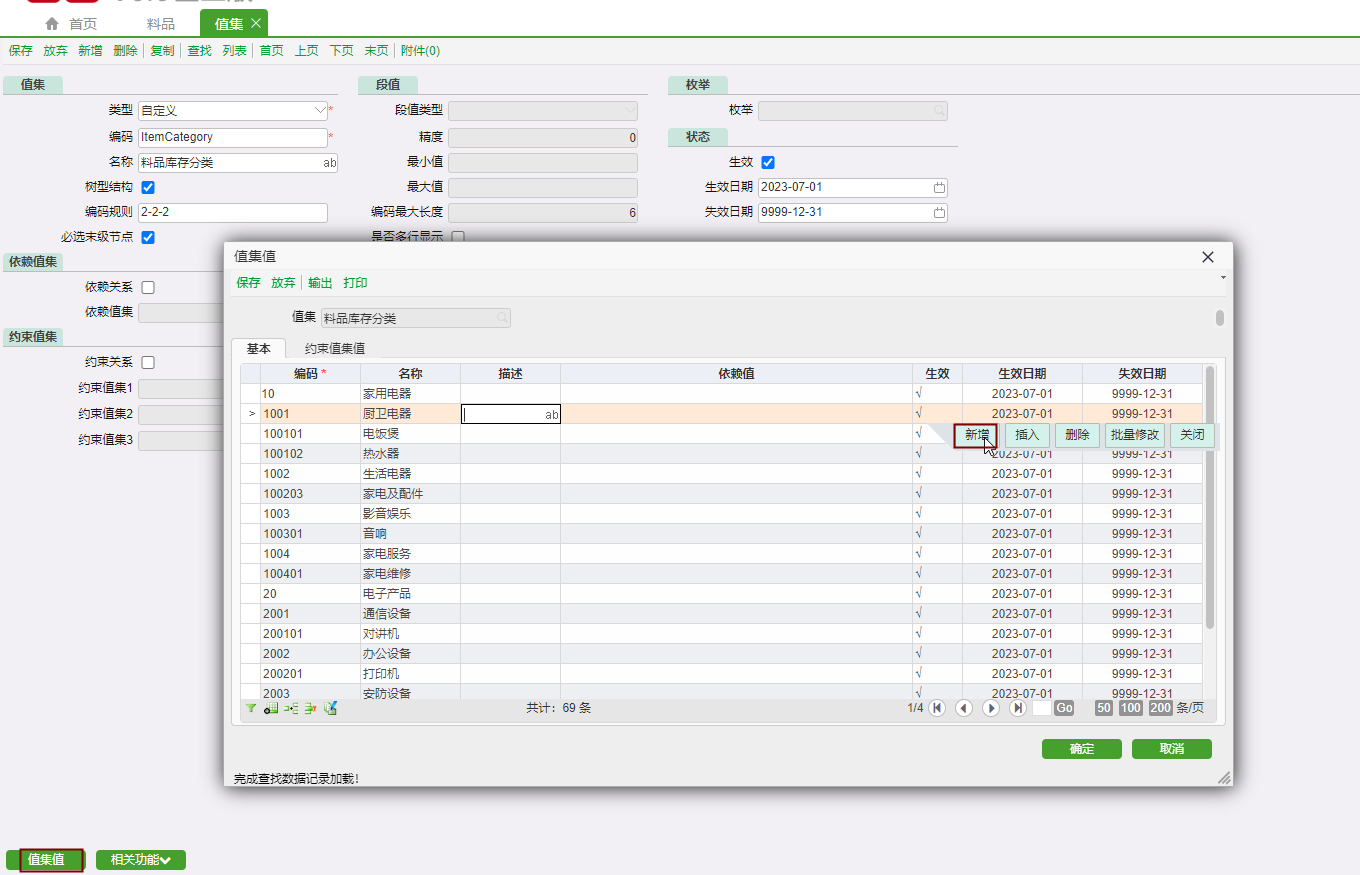Viewport: 1360px width, 875px height.
Task: Close the 值集值 dialog with X
Action: [1207, 257]
